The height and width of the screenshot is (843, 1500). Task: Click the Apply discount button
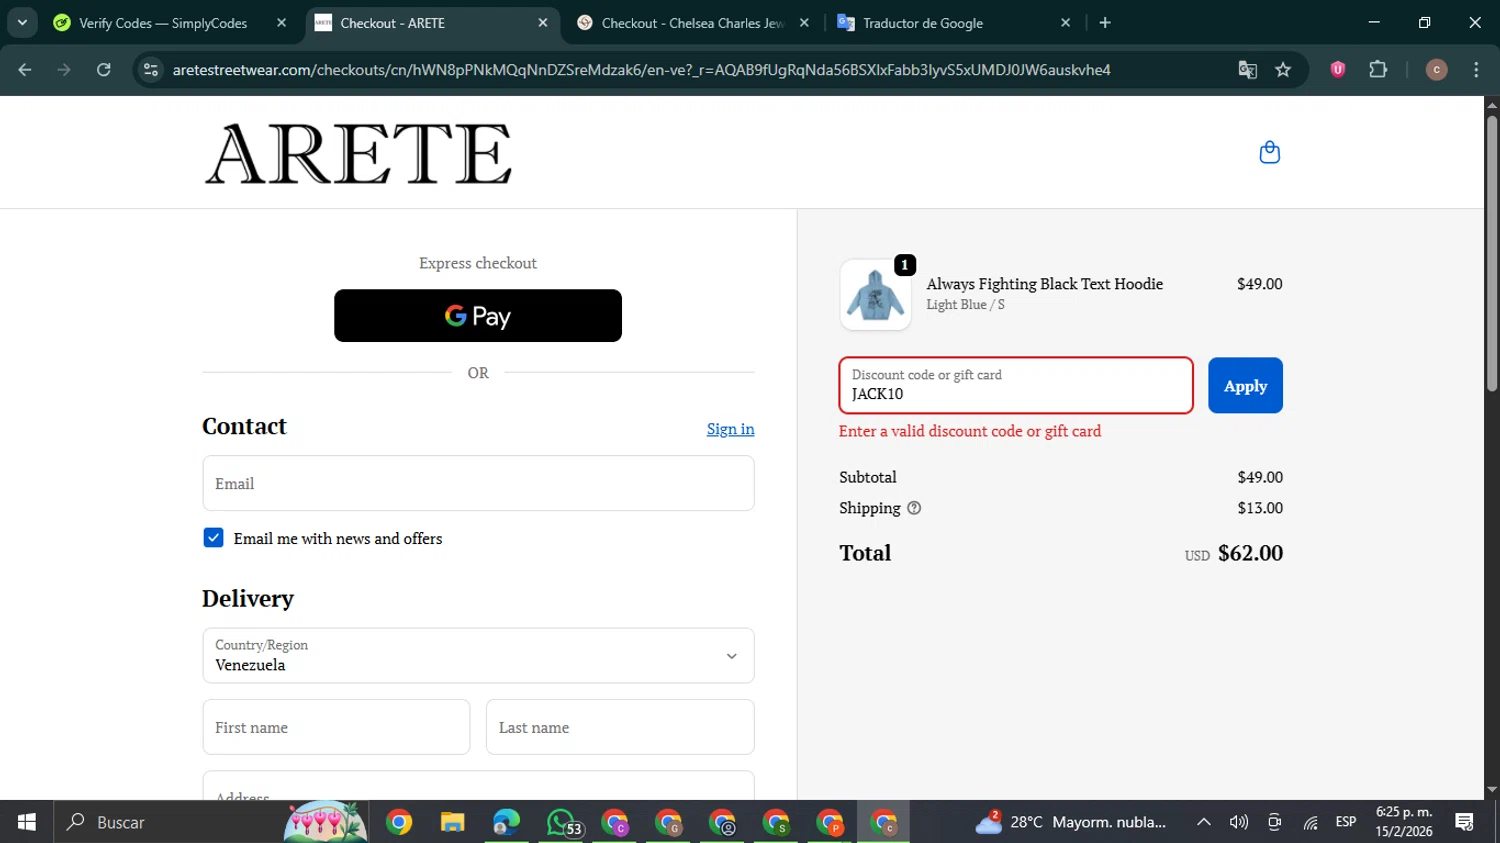[x=1245, y=385]
